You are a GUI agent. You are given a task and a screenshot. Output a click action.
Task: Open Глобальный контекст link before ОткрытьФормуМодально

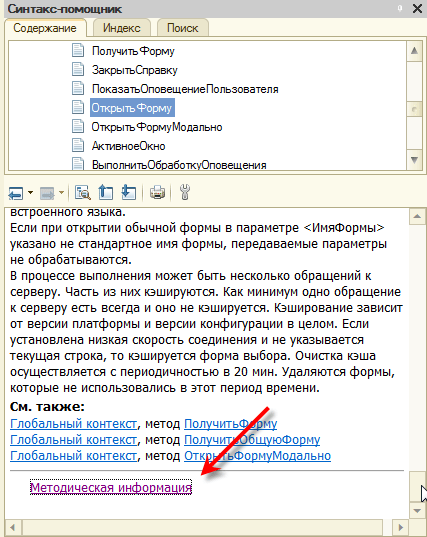(x=74, y=456)
